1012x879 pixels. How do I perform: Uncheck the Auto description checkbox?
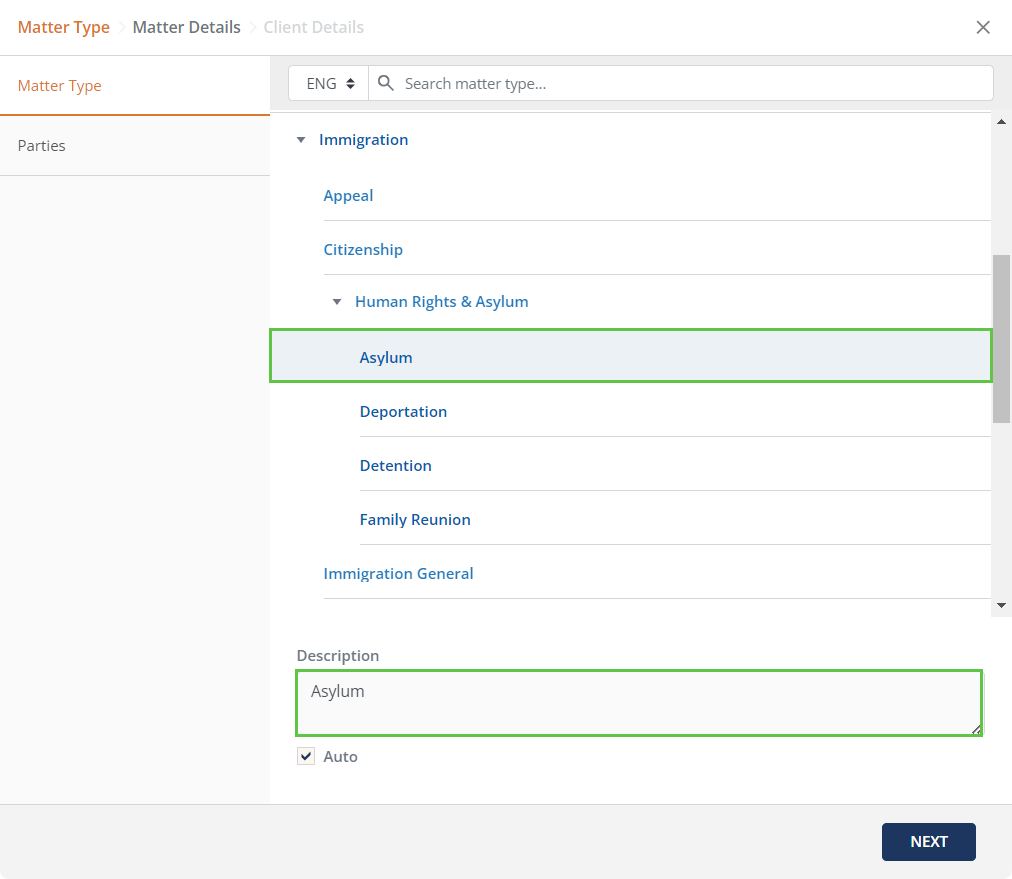coord(306,756)
